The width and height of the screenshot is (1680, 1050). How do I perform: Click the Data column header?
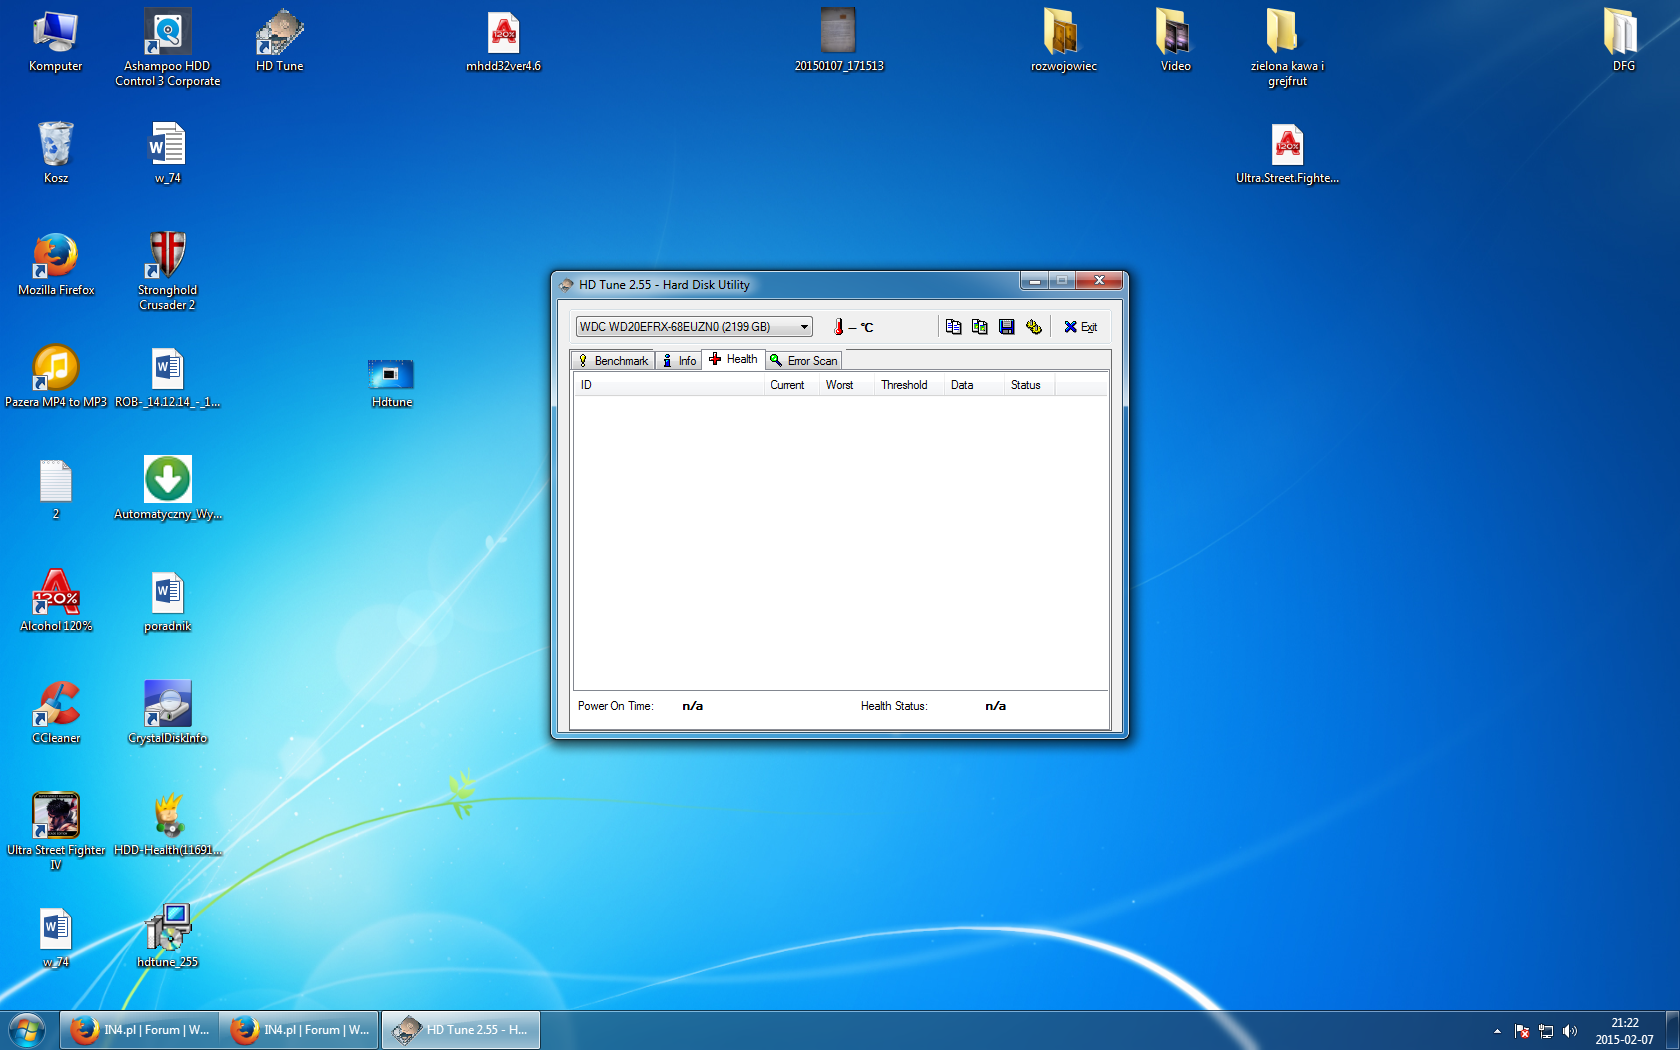tap(974, 385)
